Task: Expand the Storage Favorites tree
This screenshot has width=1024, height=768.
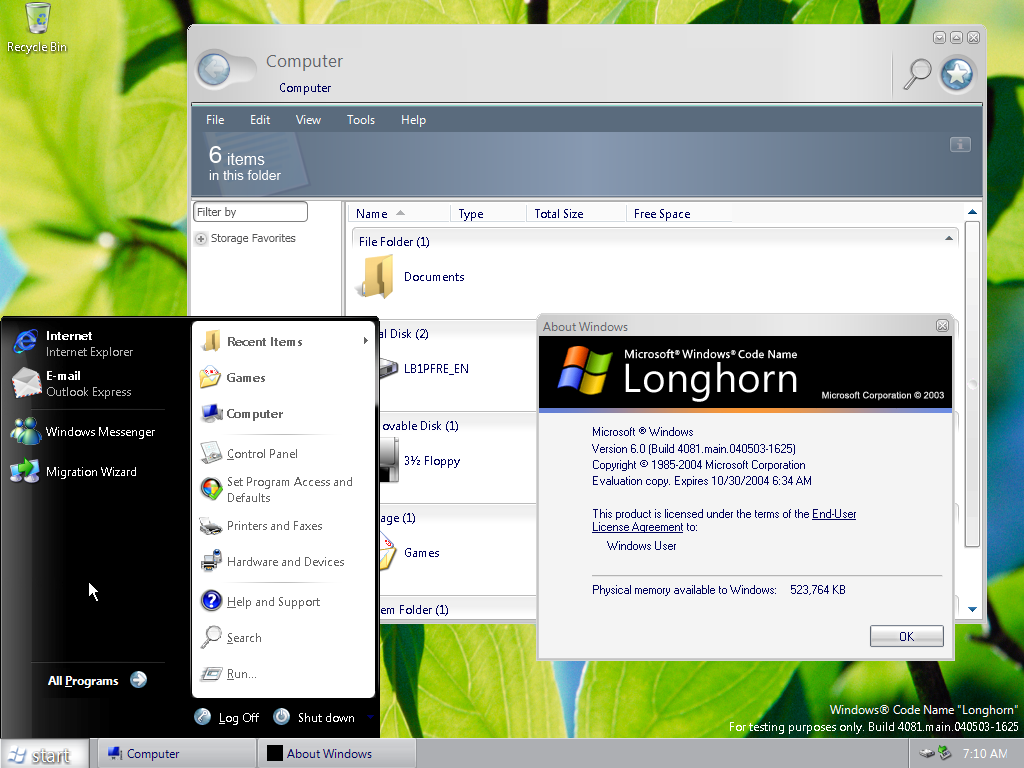Action: click(x=201, y=239)
